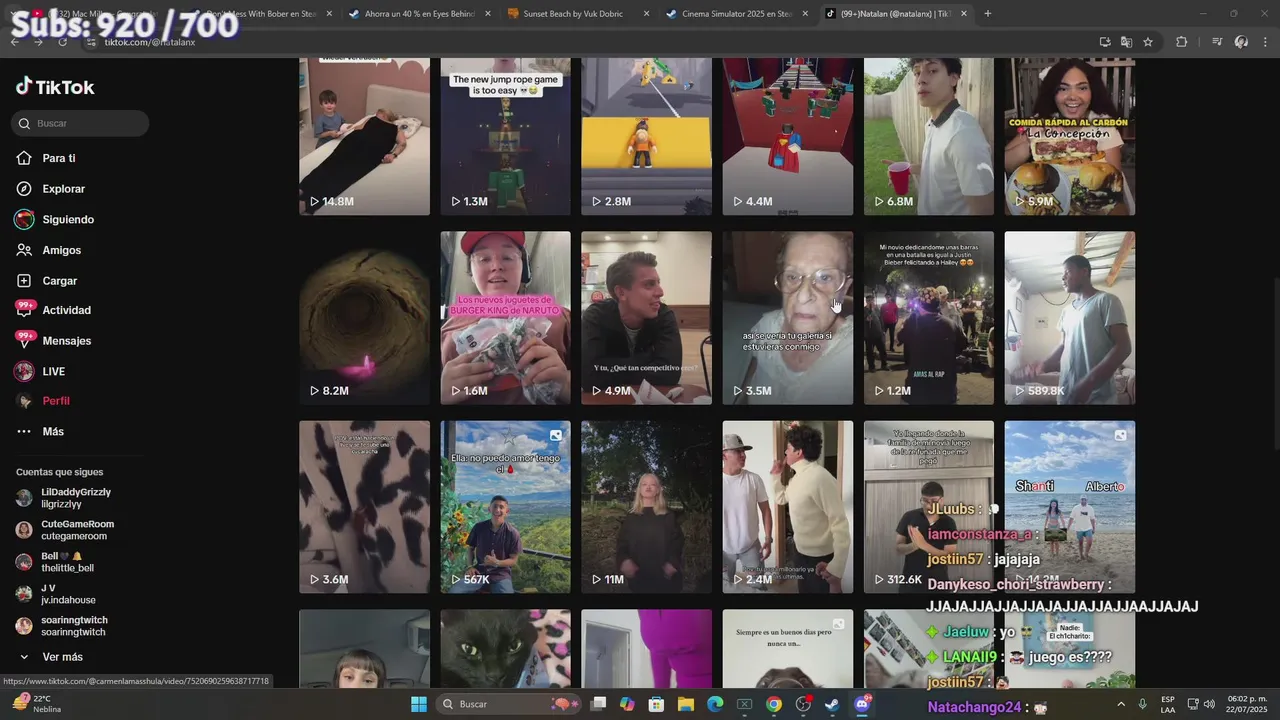Click taskbar Buscar search box
The width and height of the screenshot is (1280, 720).
coord(509,704)
